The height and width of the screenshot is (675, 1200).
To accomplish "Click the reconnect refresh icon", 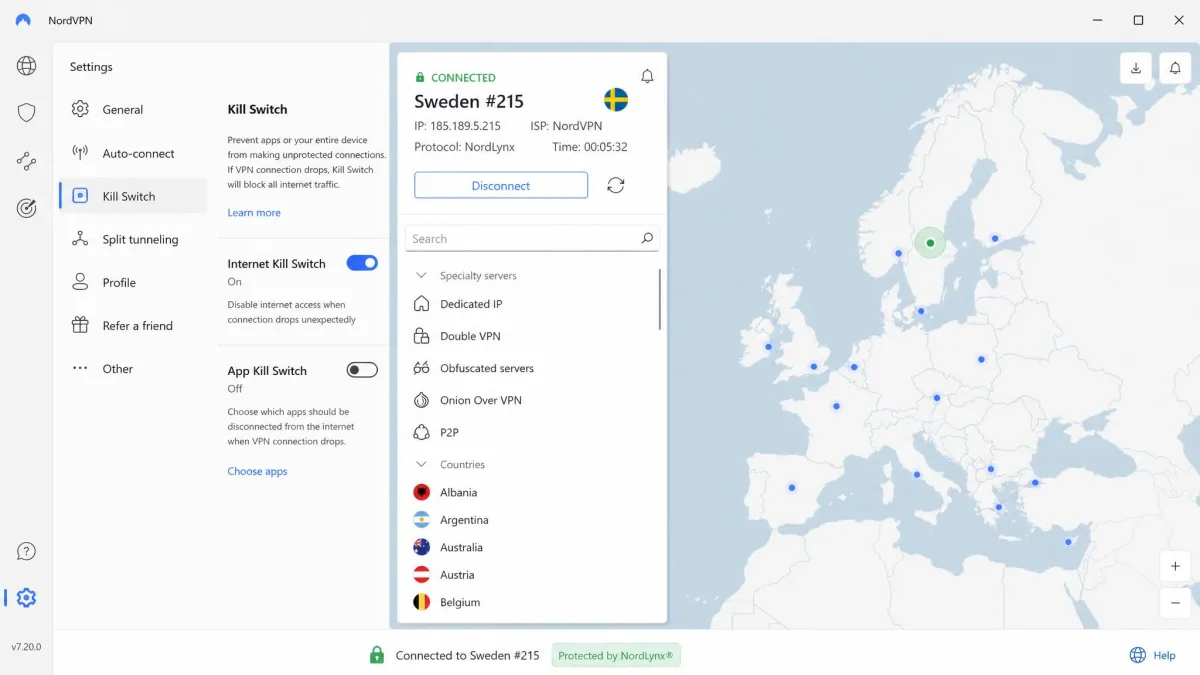I will [616, 185].
